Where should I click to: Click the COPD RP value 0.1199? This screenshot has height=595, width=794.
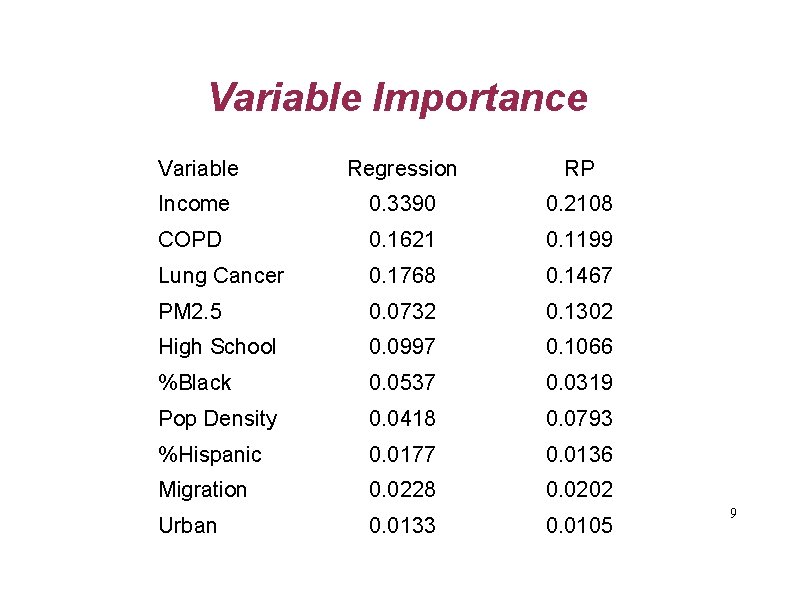click(x=579, y=240)
